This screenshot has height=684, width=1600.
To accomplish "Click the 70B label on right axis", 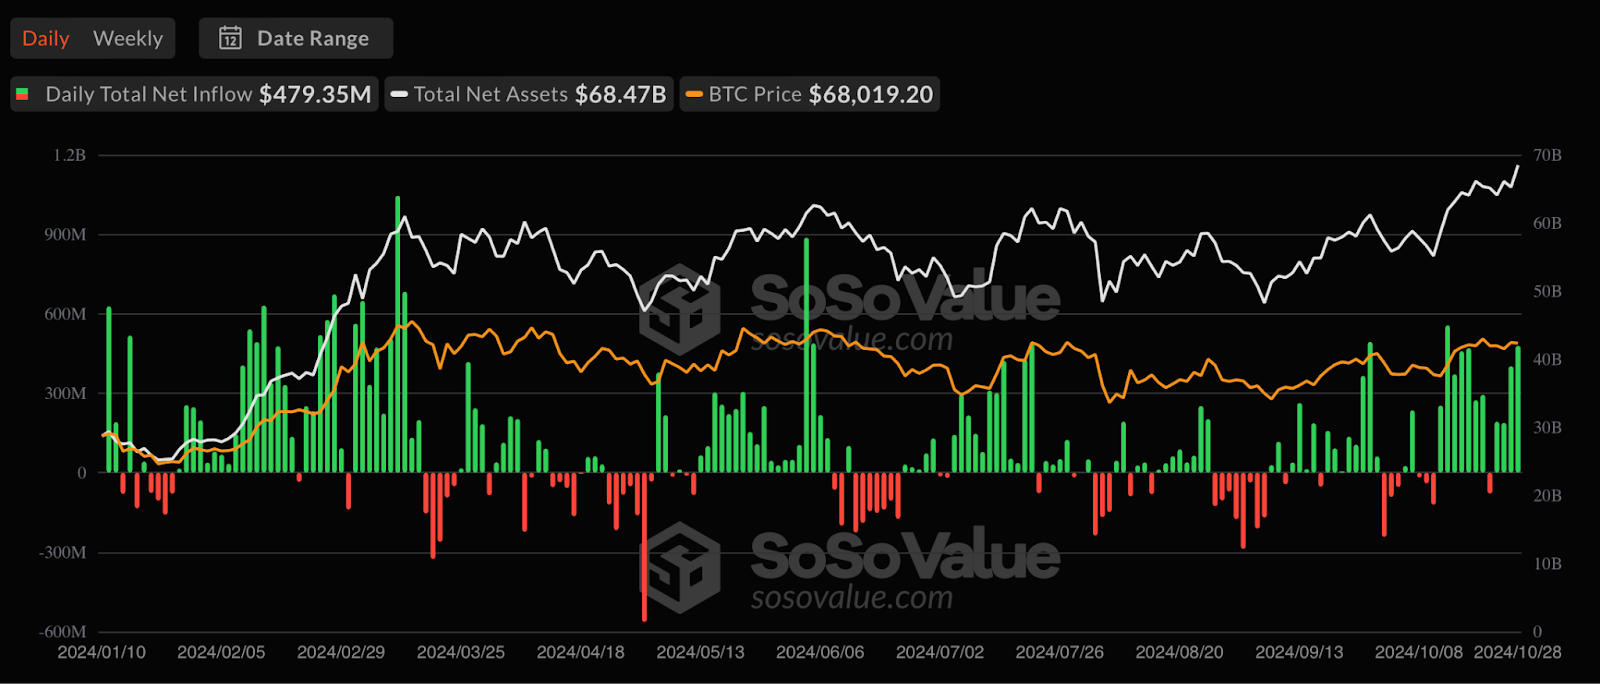I will 1546,156.
